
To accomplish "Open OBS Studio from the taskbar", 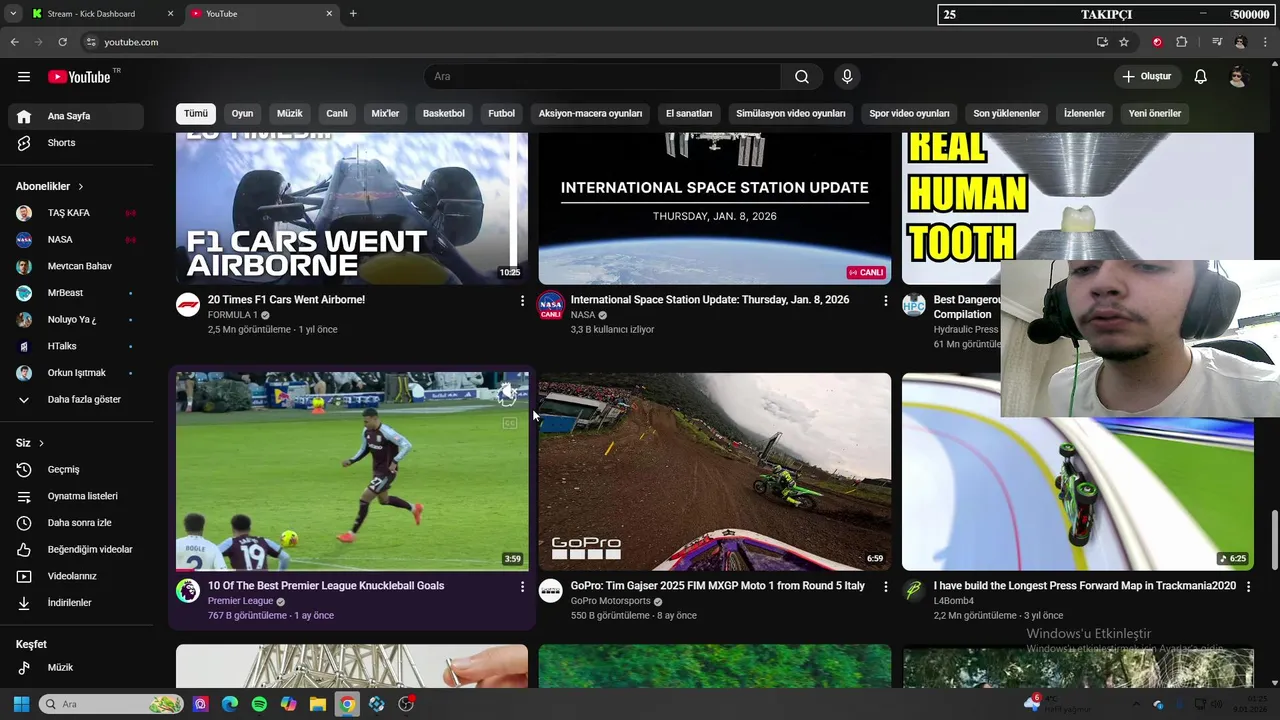I will (406, 704).
